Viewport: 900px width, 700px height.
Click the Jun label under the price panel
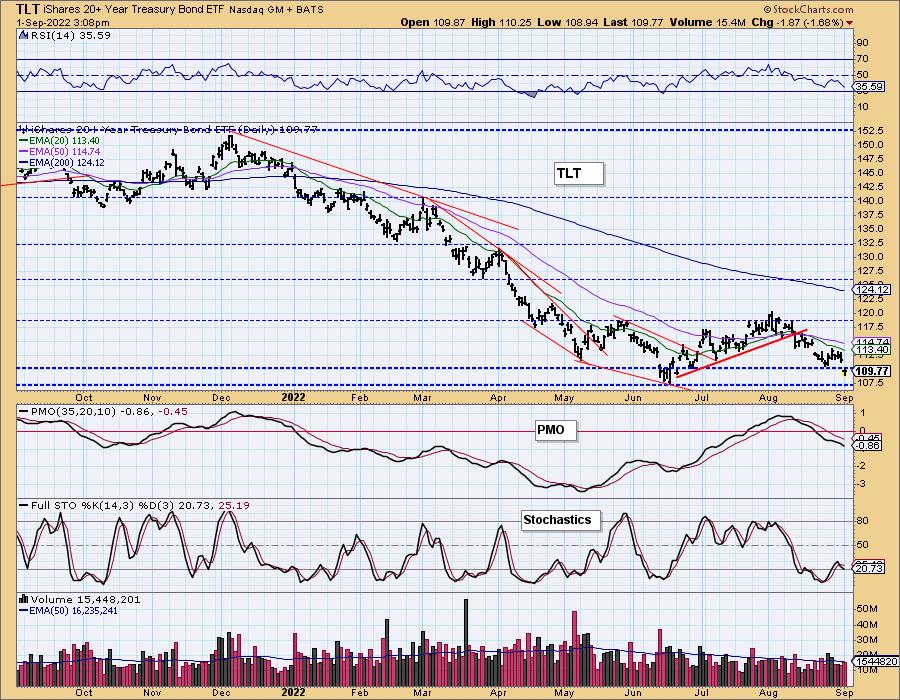coord(633,397)
